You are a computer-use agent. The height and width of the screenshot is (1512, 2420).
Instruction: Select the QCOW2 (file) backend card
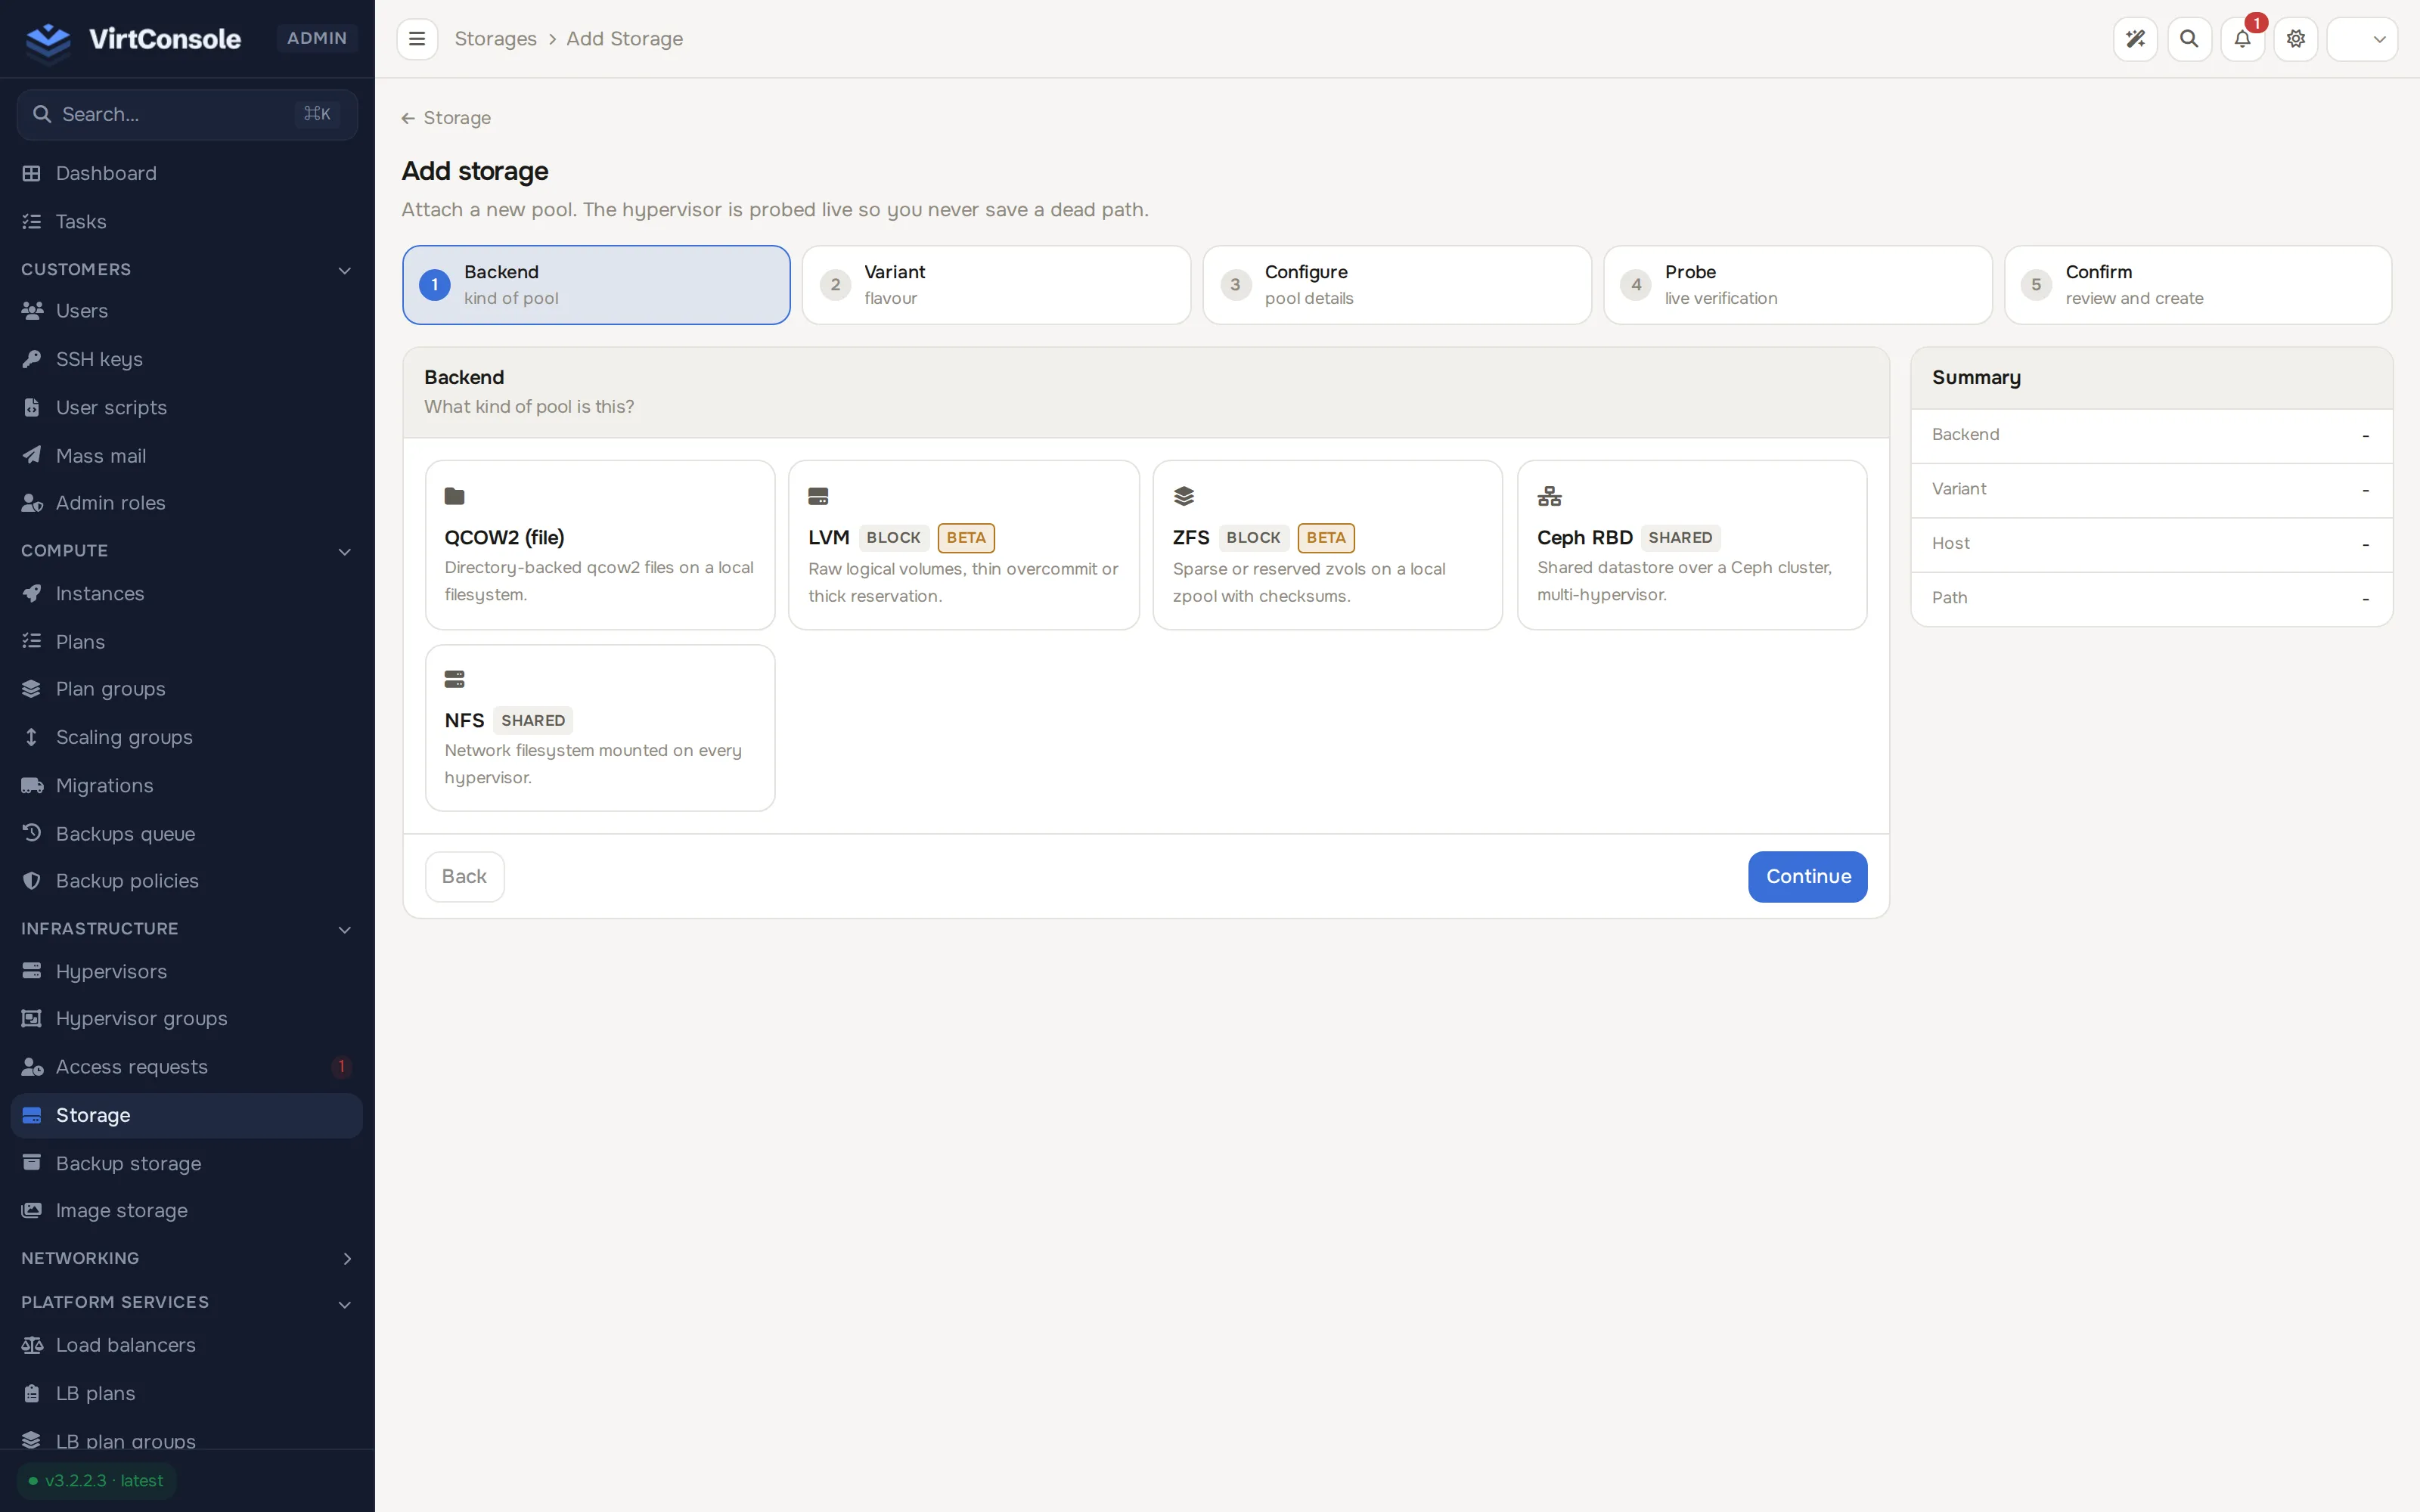[x=600, y=545]
